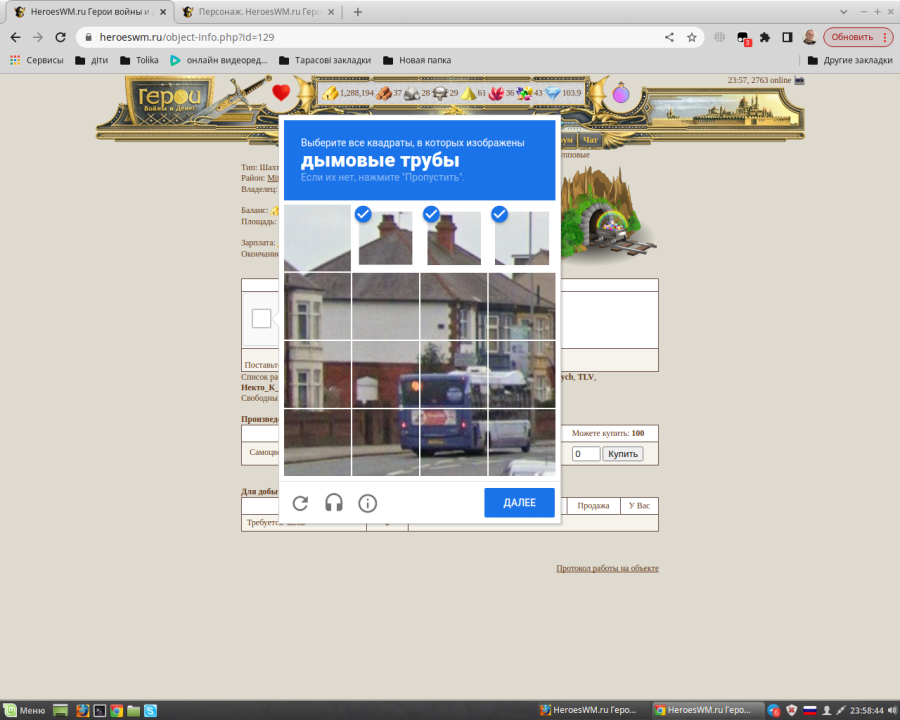Bookmark this page with the star icon
The width and height of the screenshot is (900, 720).
pos(692,37)
